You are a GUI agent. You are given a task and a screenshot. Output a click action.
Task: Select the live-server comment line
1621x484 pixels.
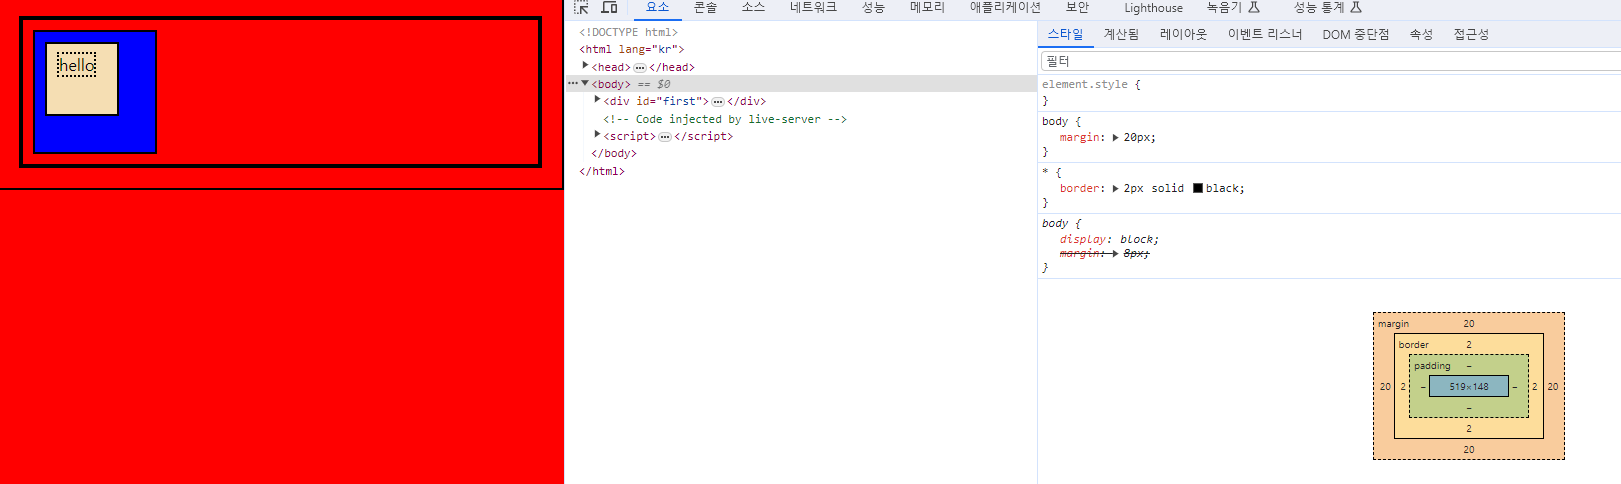(725, 119)
